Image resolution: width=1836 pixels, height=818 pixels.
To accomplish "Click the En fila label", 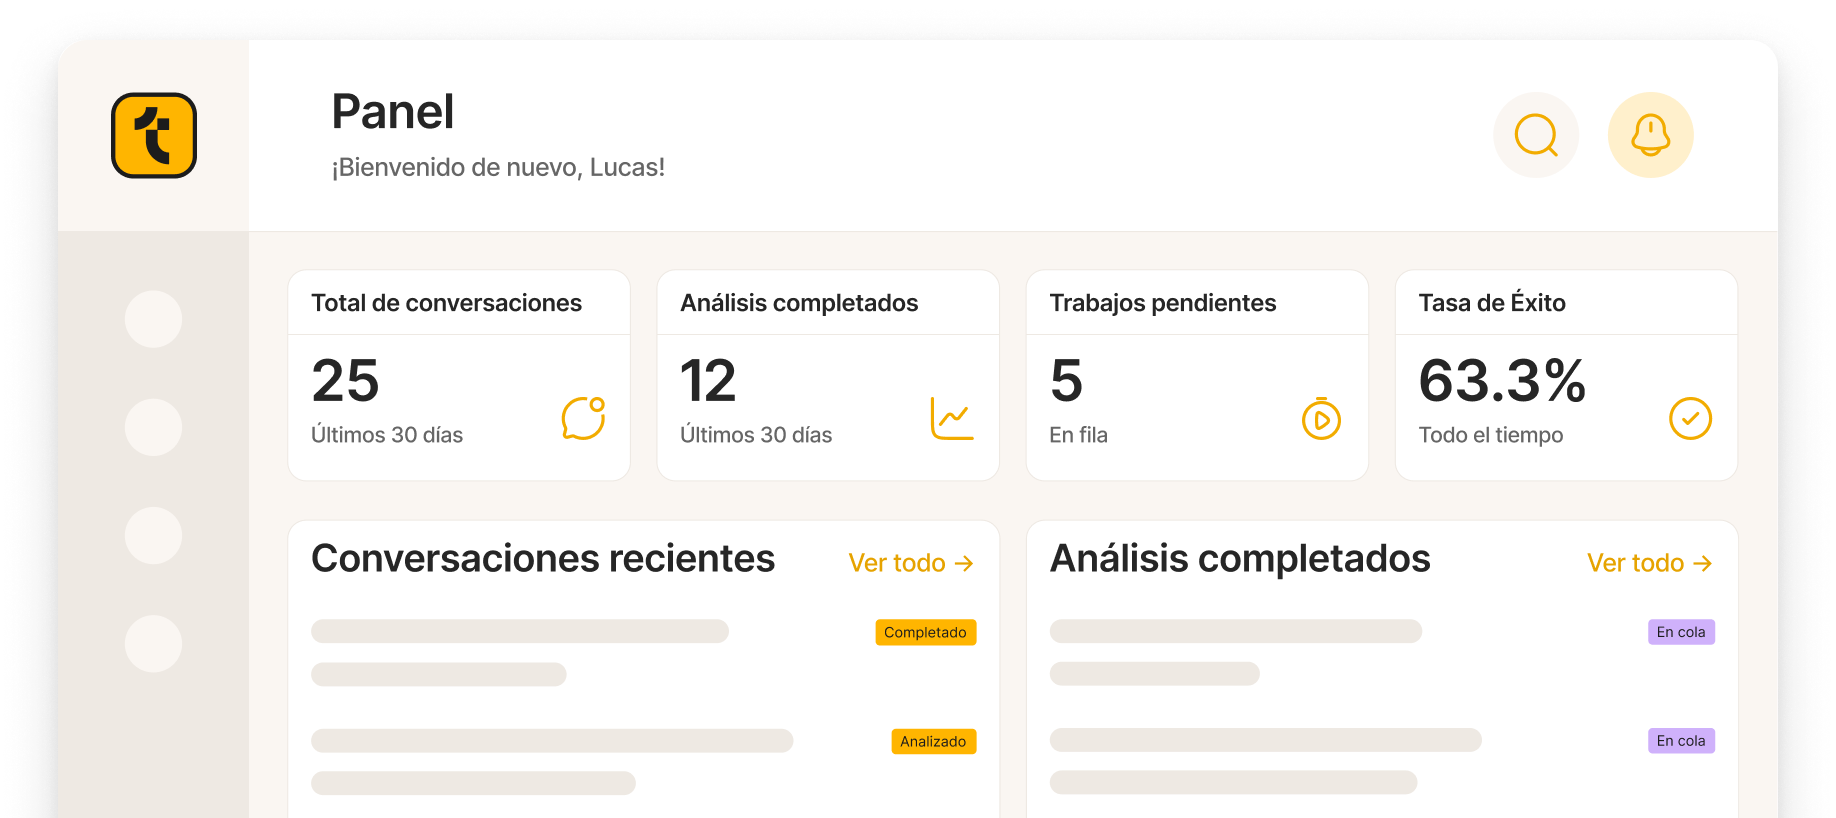I will (1078, 435).
